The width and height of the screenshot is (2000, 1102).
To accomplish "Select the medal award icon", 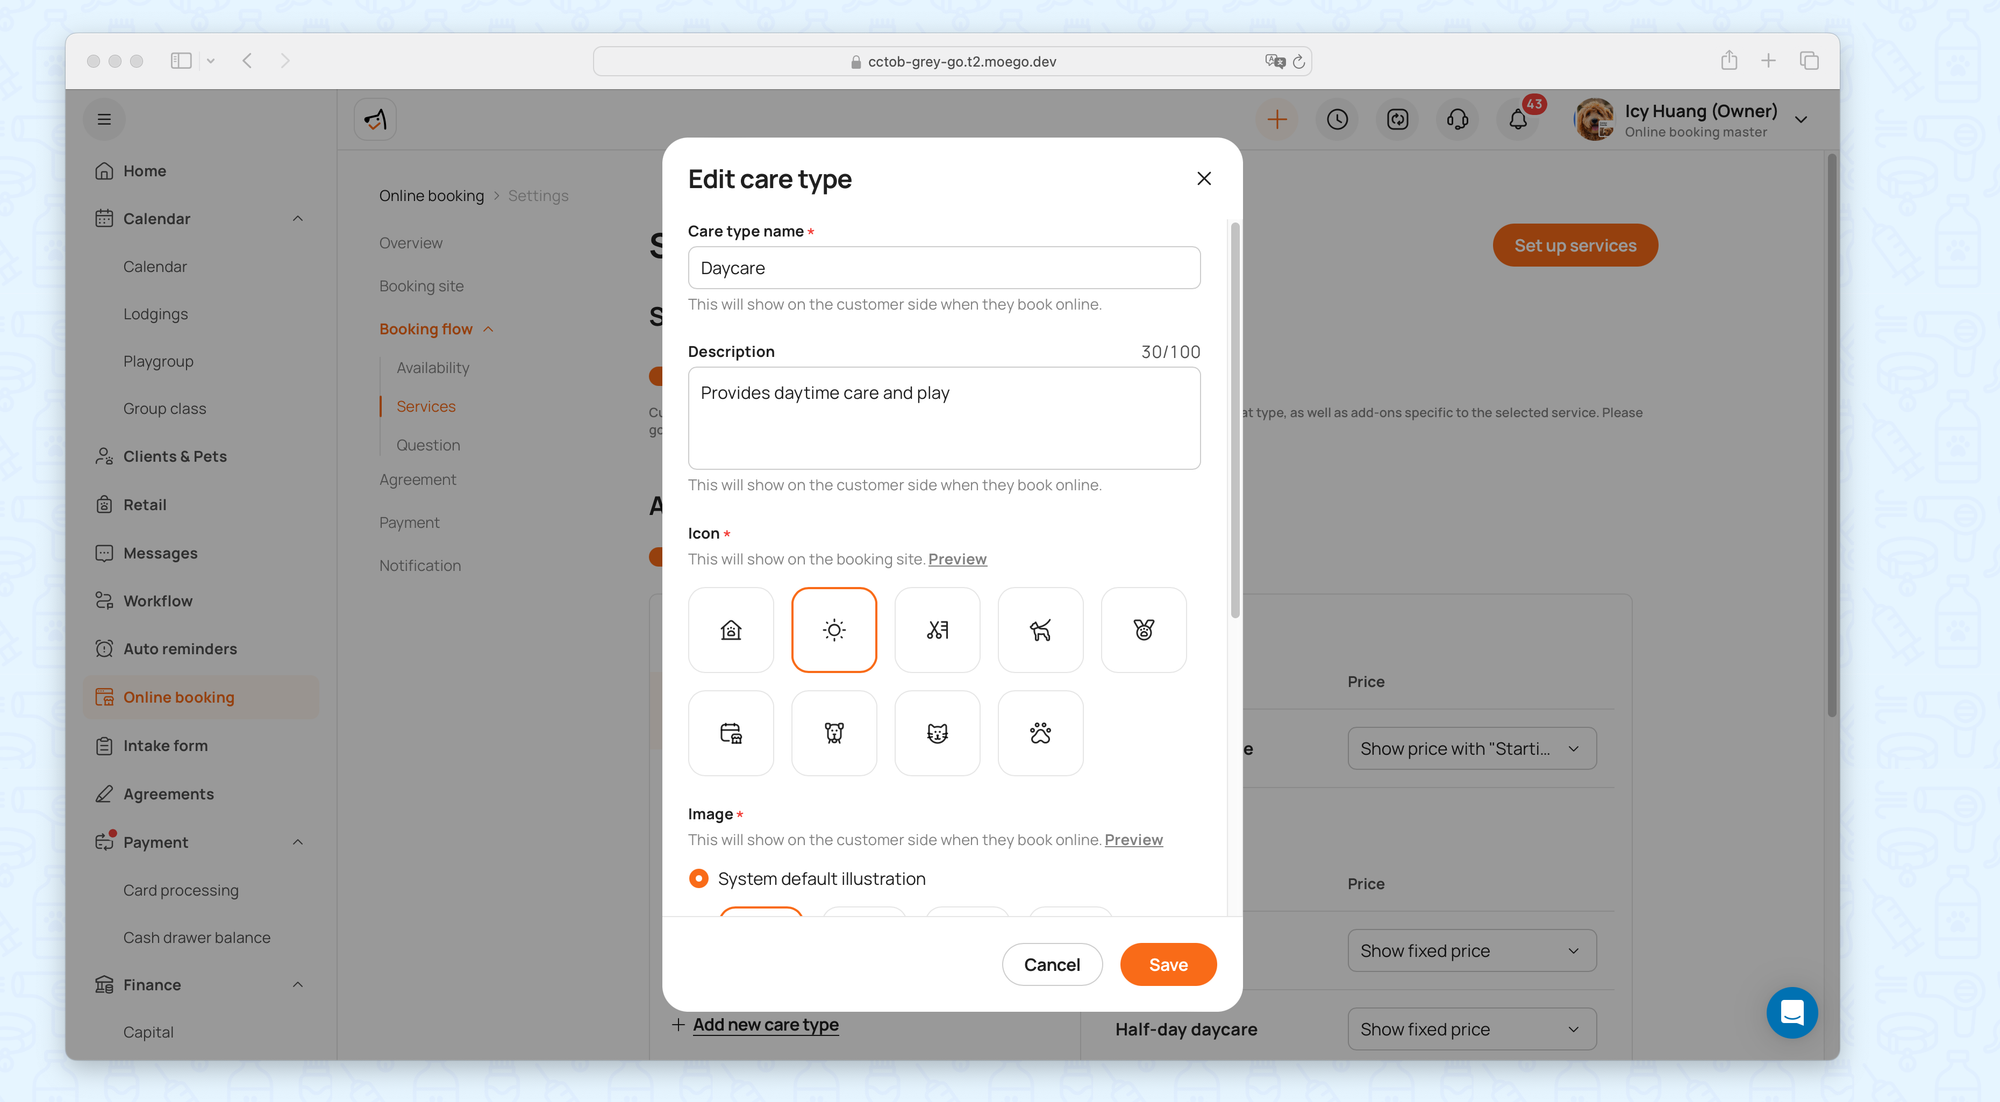I will tap(1143, 630).
